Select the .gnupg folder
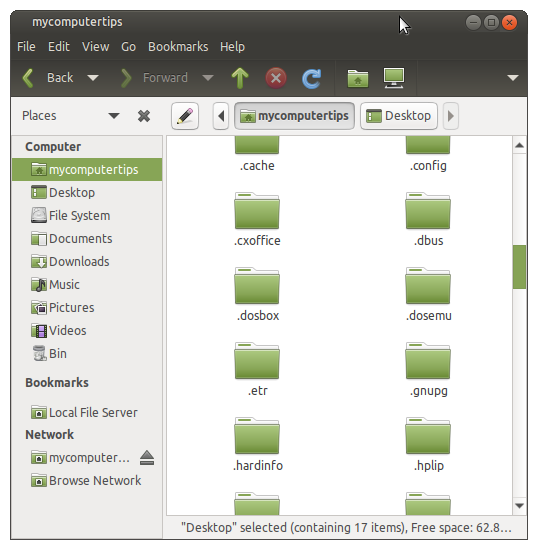 [x=428, y=369]
